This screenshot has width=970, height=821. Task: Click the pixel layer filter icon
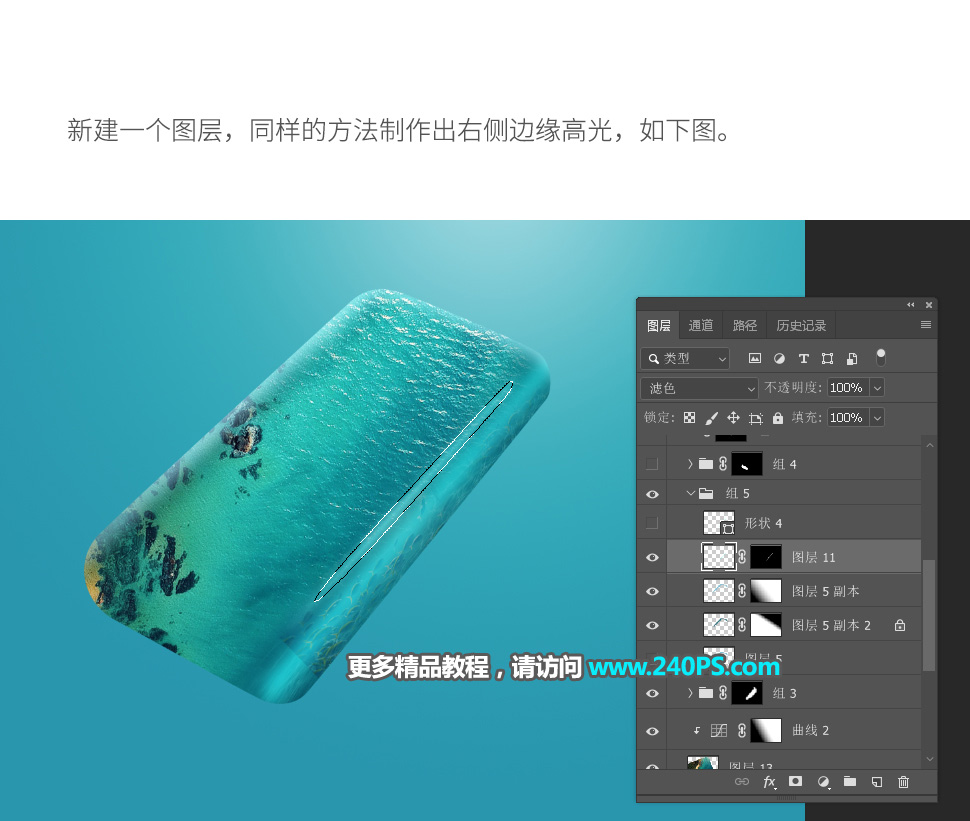click(755, 358)
